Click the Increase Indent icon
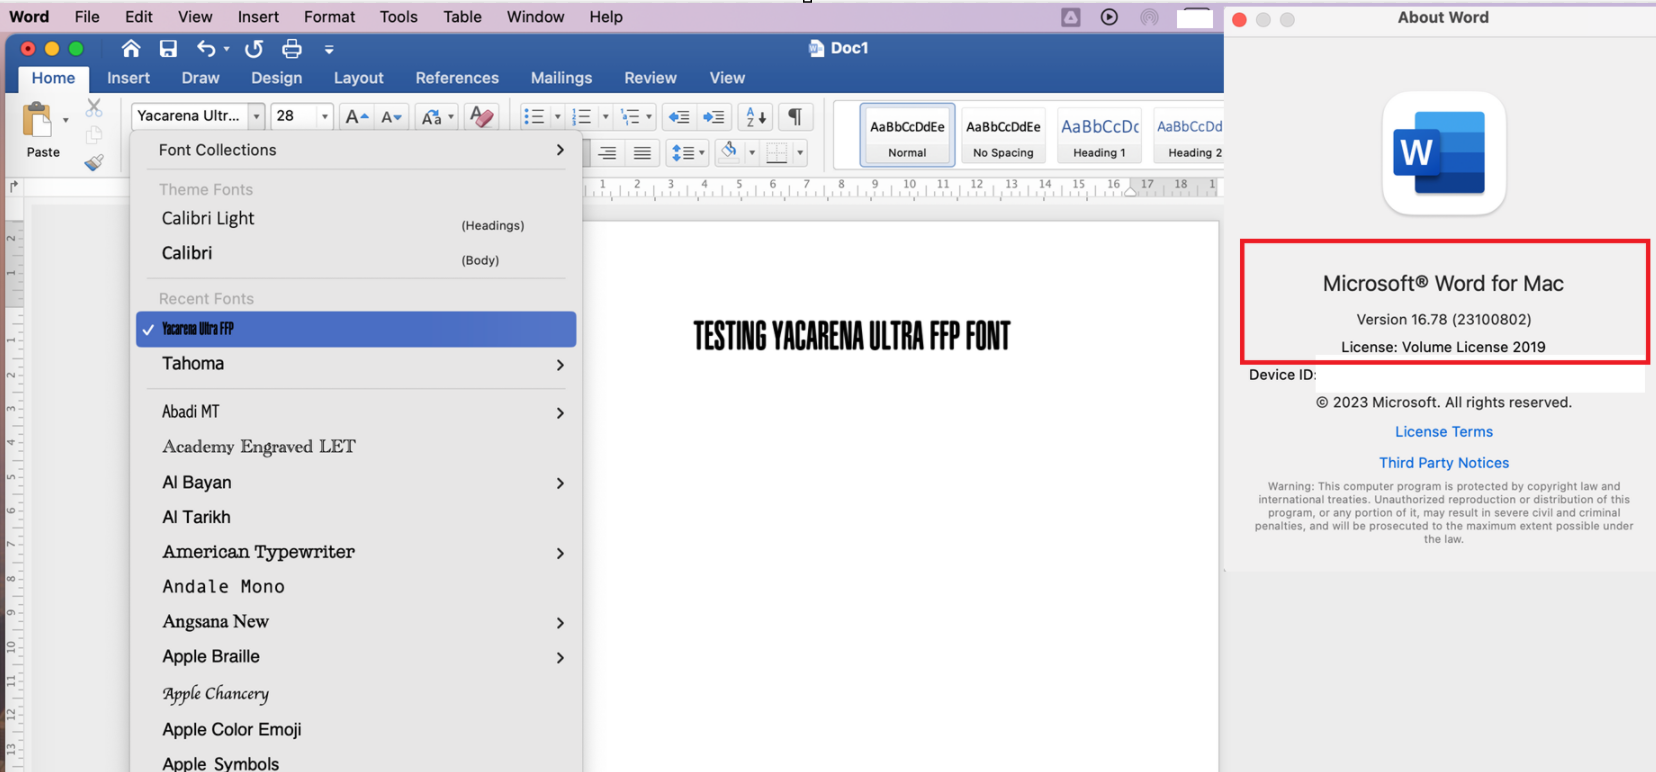This screenshot has height=772, width=1656. (714, 117)
